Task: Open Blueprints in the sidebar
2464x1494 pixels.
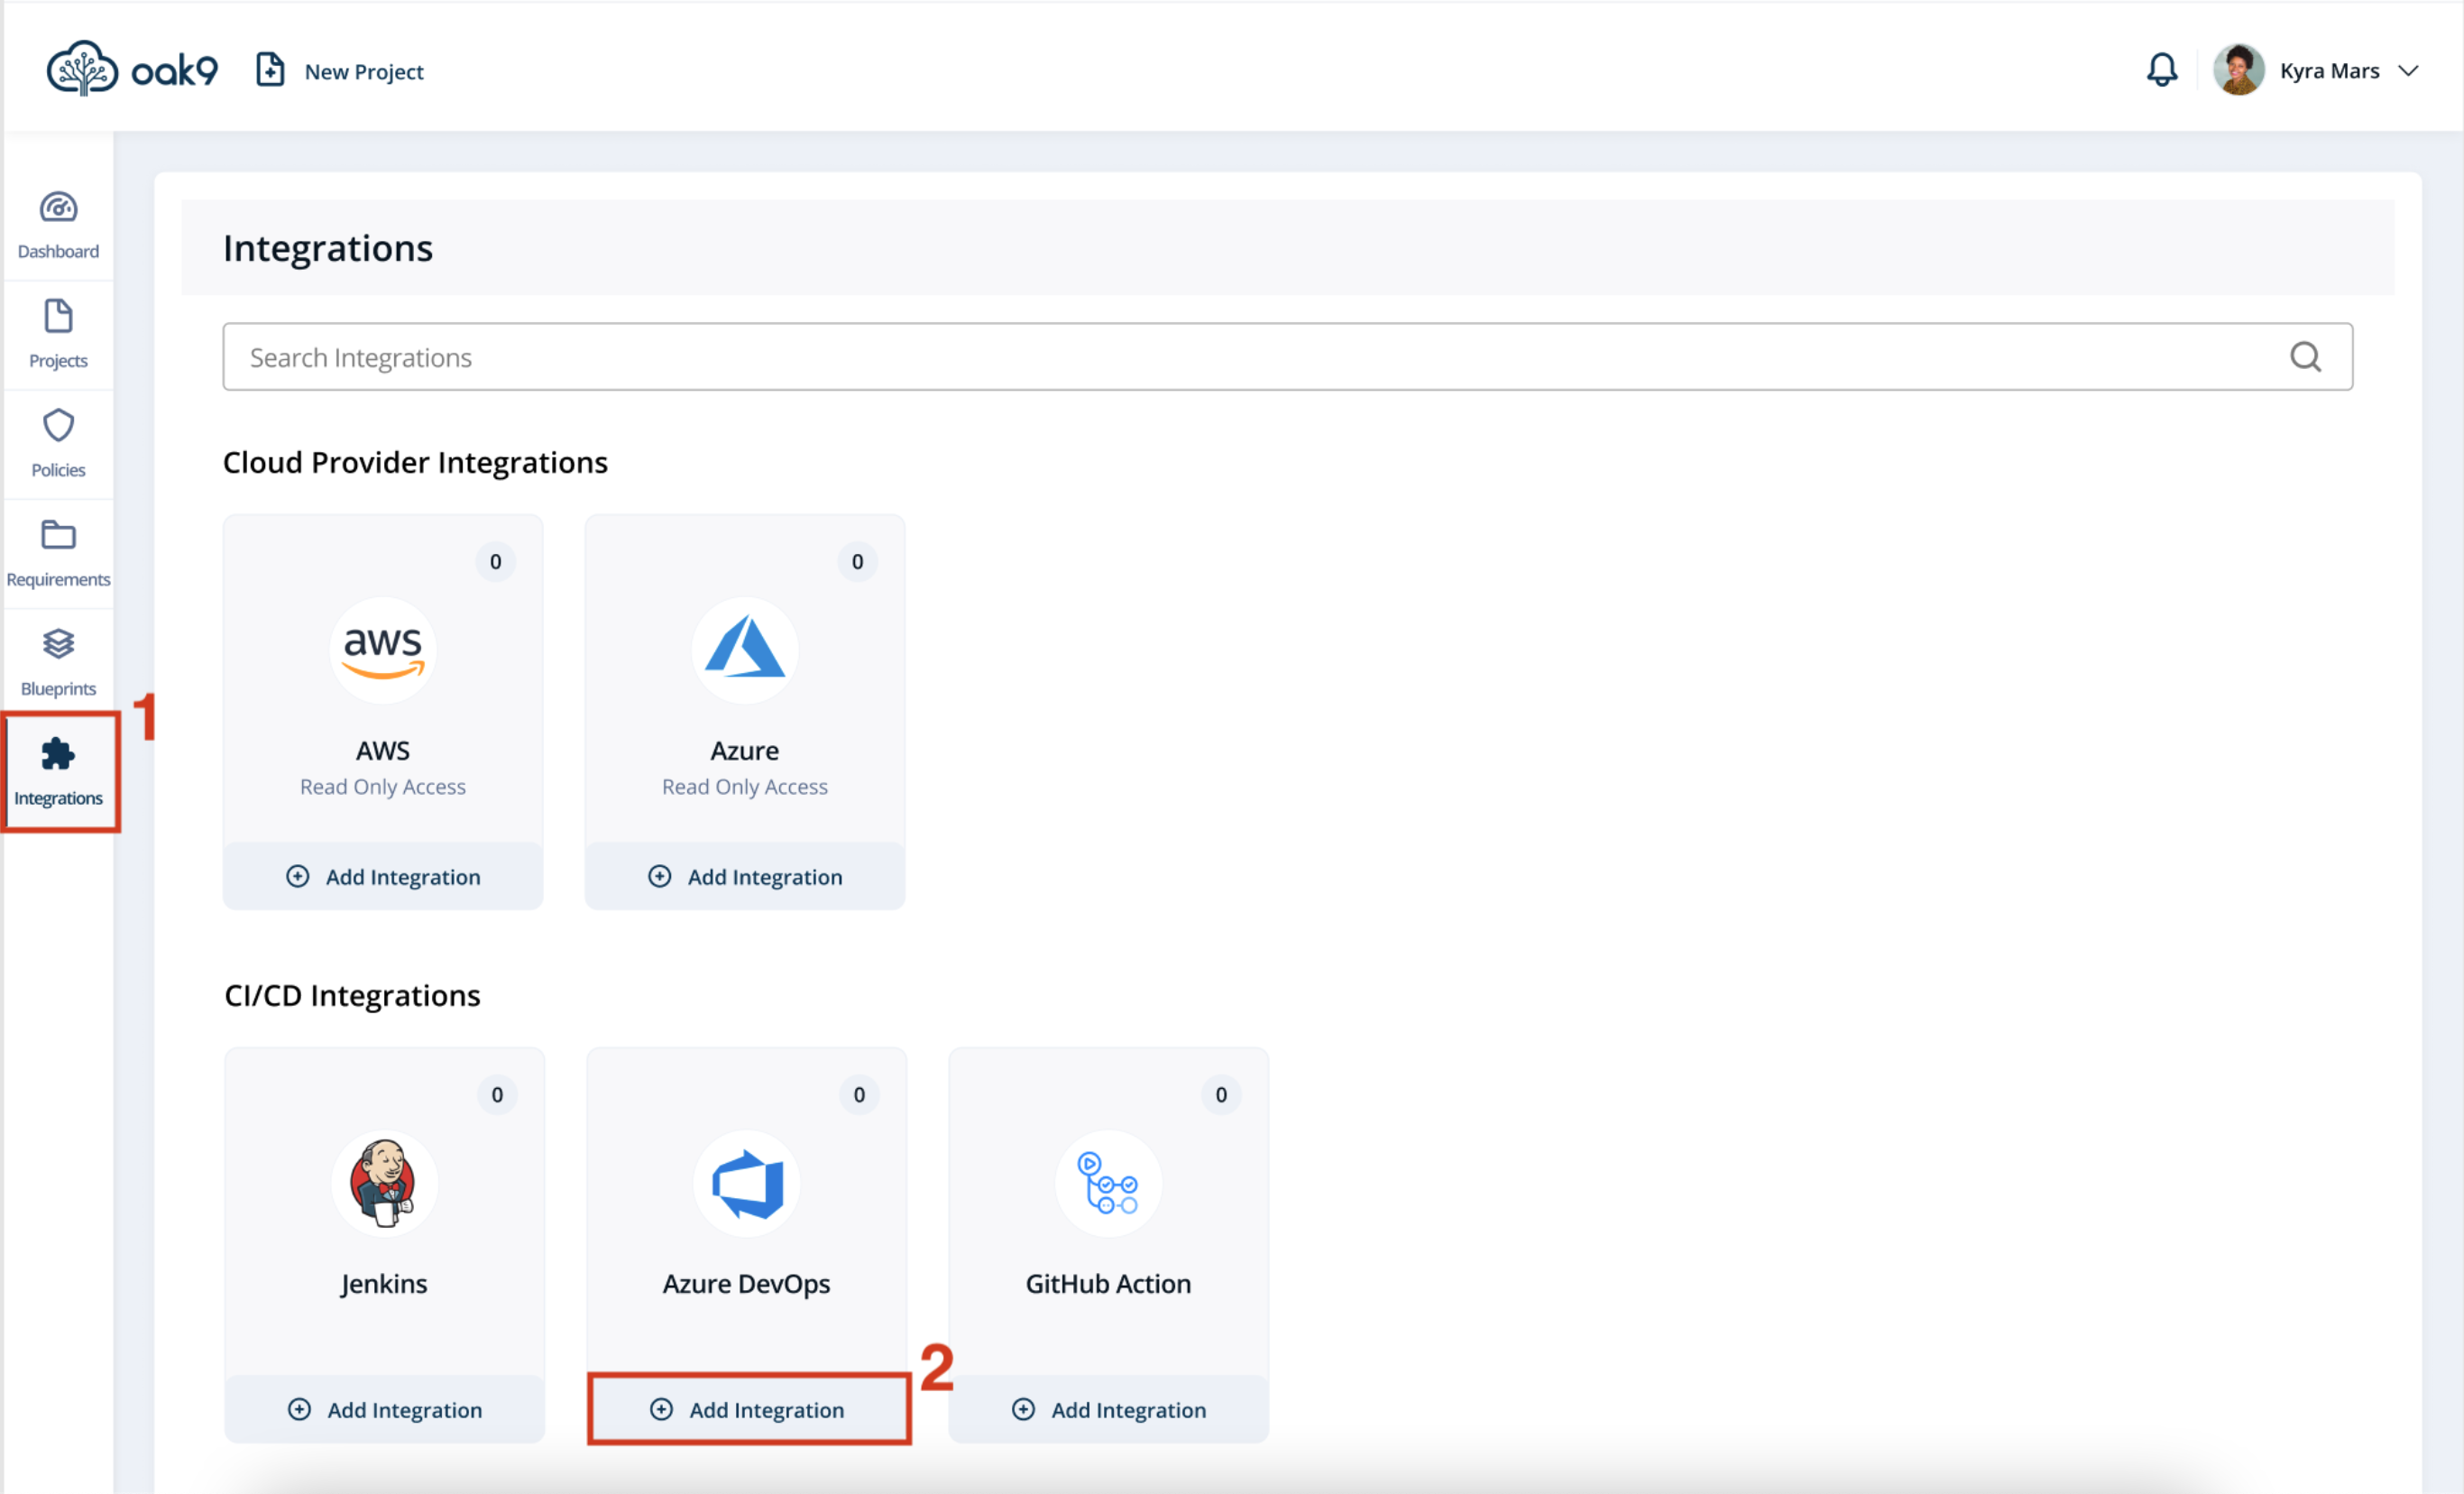Action: tap(58, 663)
